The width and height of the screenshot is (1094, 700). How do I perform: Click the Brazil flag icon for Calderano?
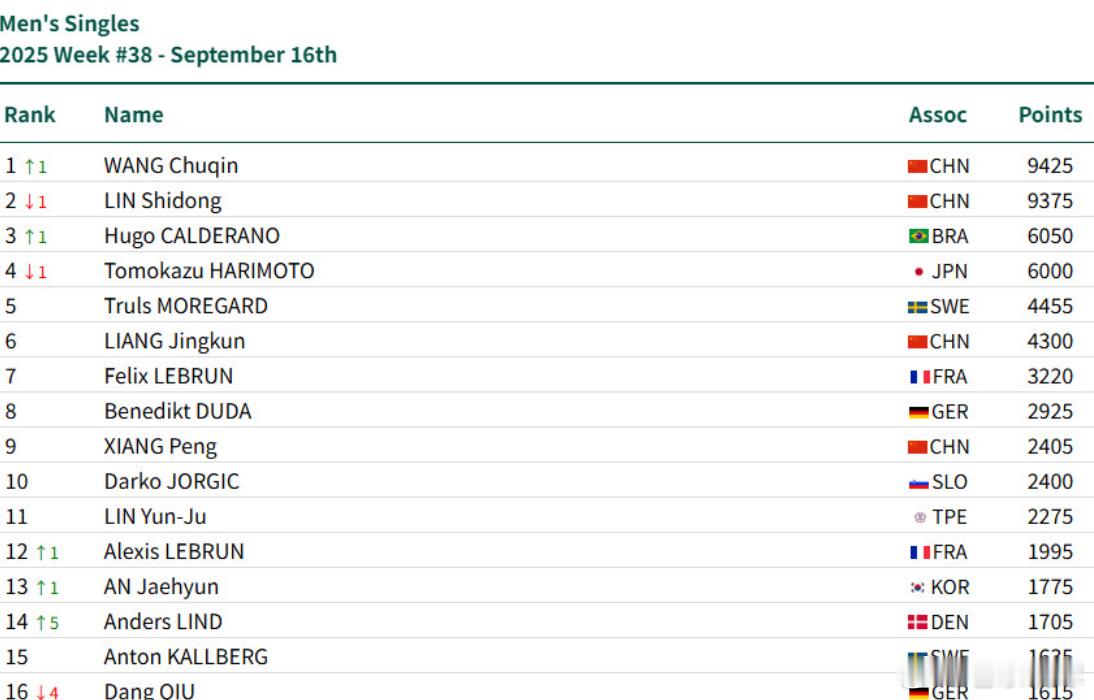pyautogui.click(x=918, y=236)
